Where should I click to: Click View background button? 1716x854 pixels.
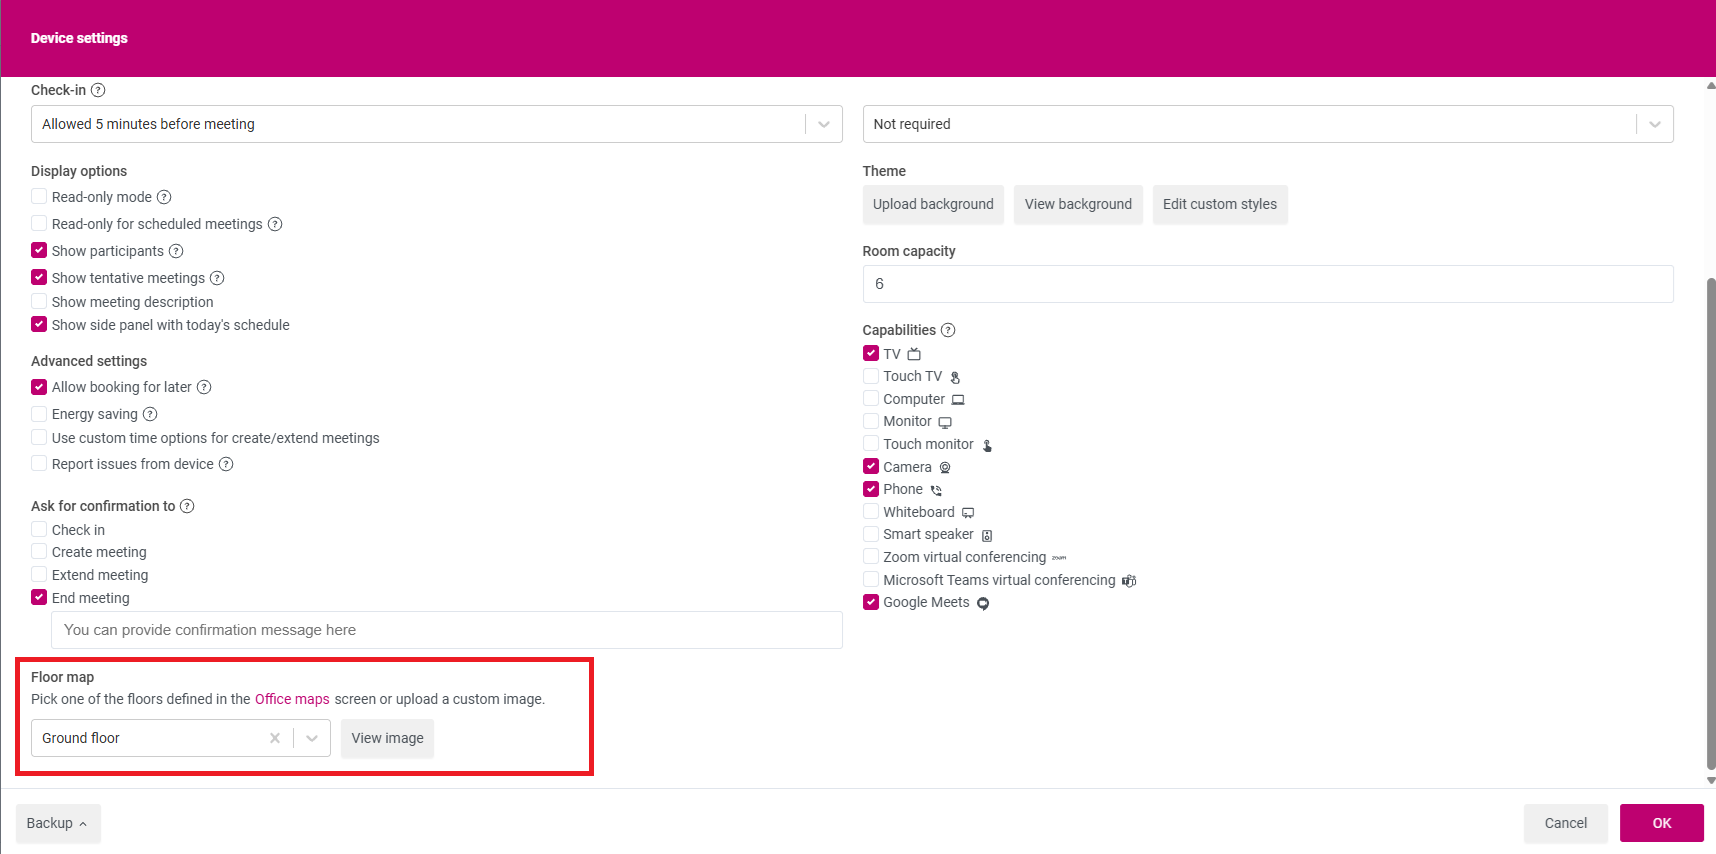coord(1078,204)
